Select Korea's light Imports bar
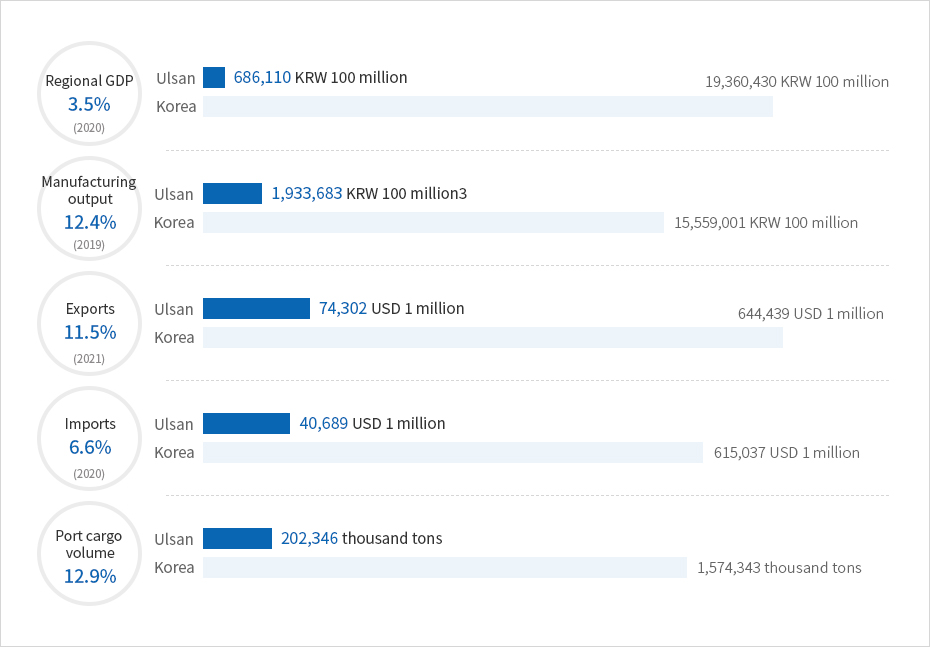The width and height of the screenshot is (930, 647). pyautogui.click(x=453, y=452)
